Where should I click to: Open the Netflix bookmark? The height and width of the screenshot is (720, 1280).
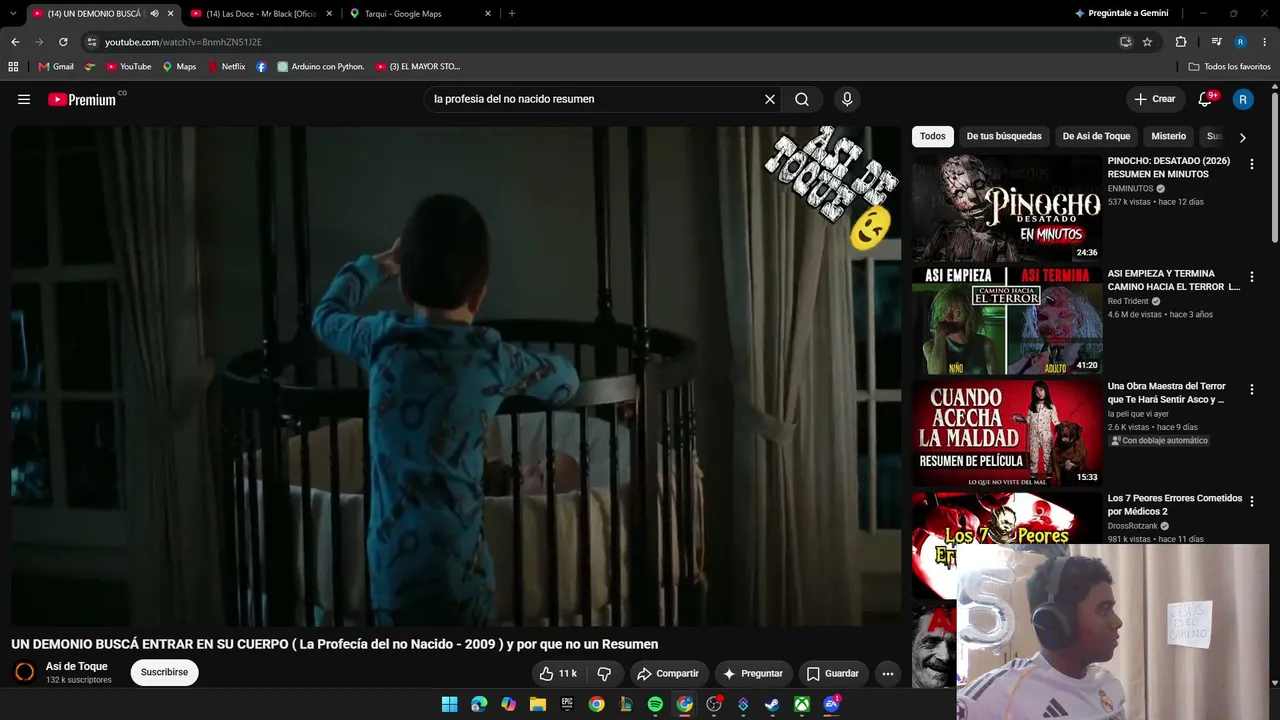click(x=226, y=67)
